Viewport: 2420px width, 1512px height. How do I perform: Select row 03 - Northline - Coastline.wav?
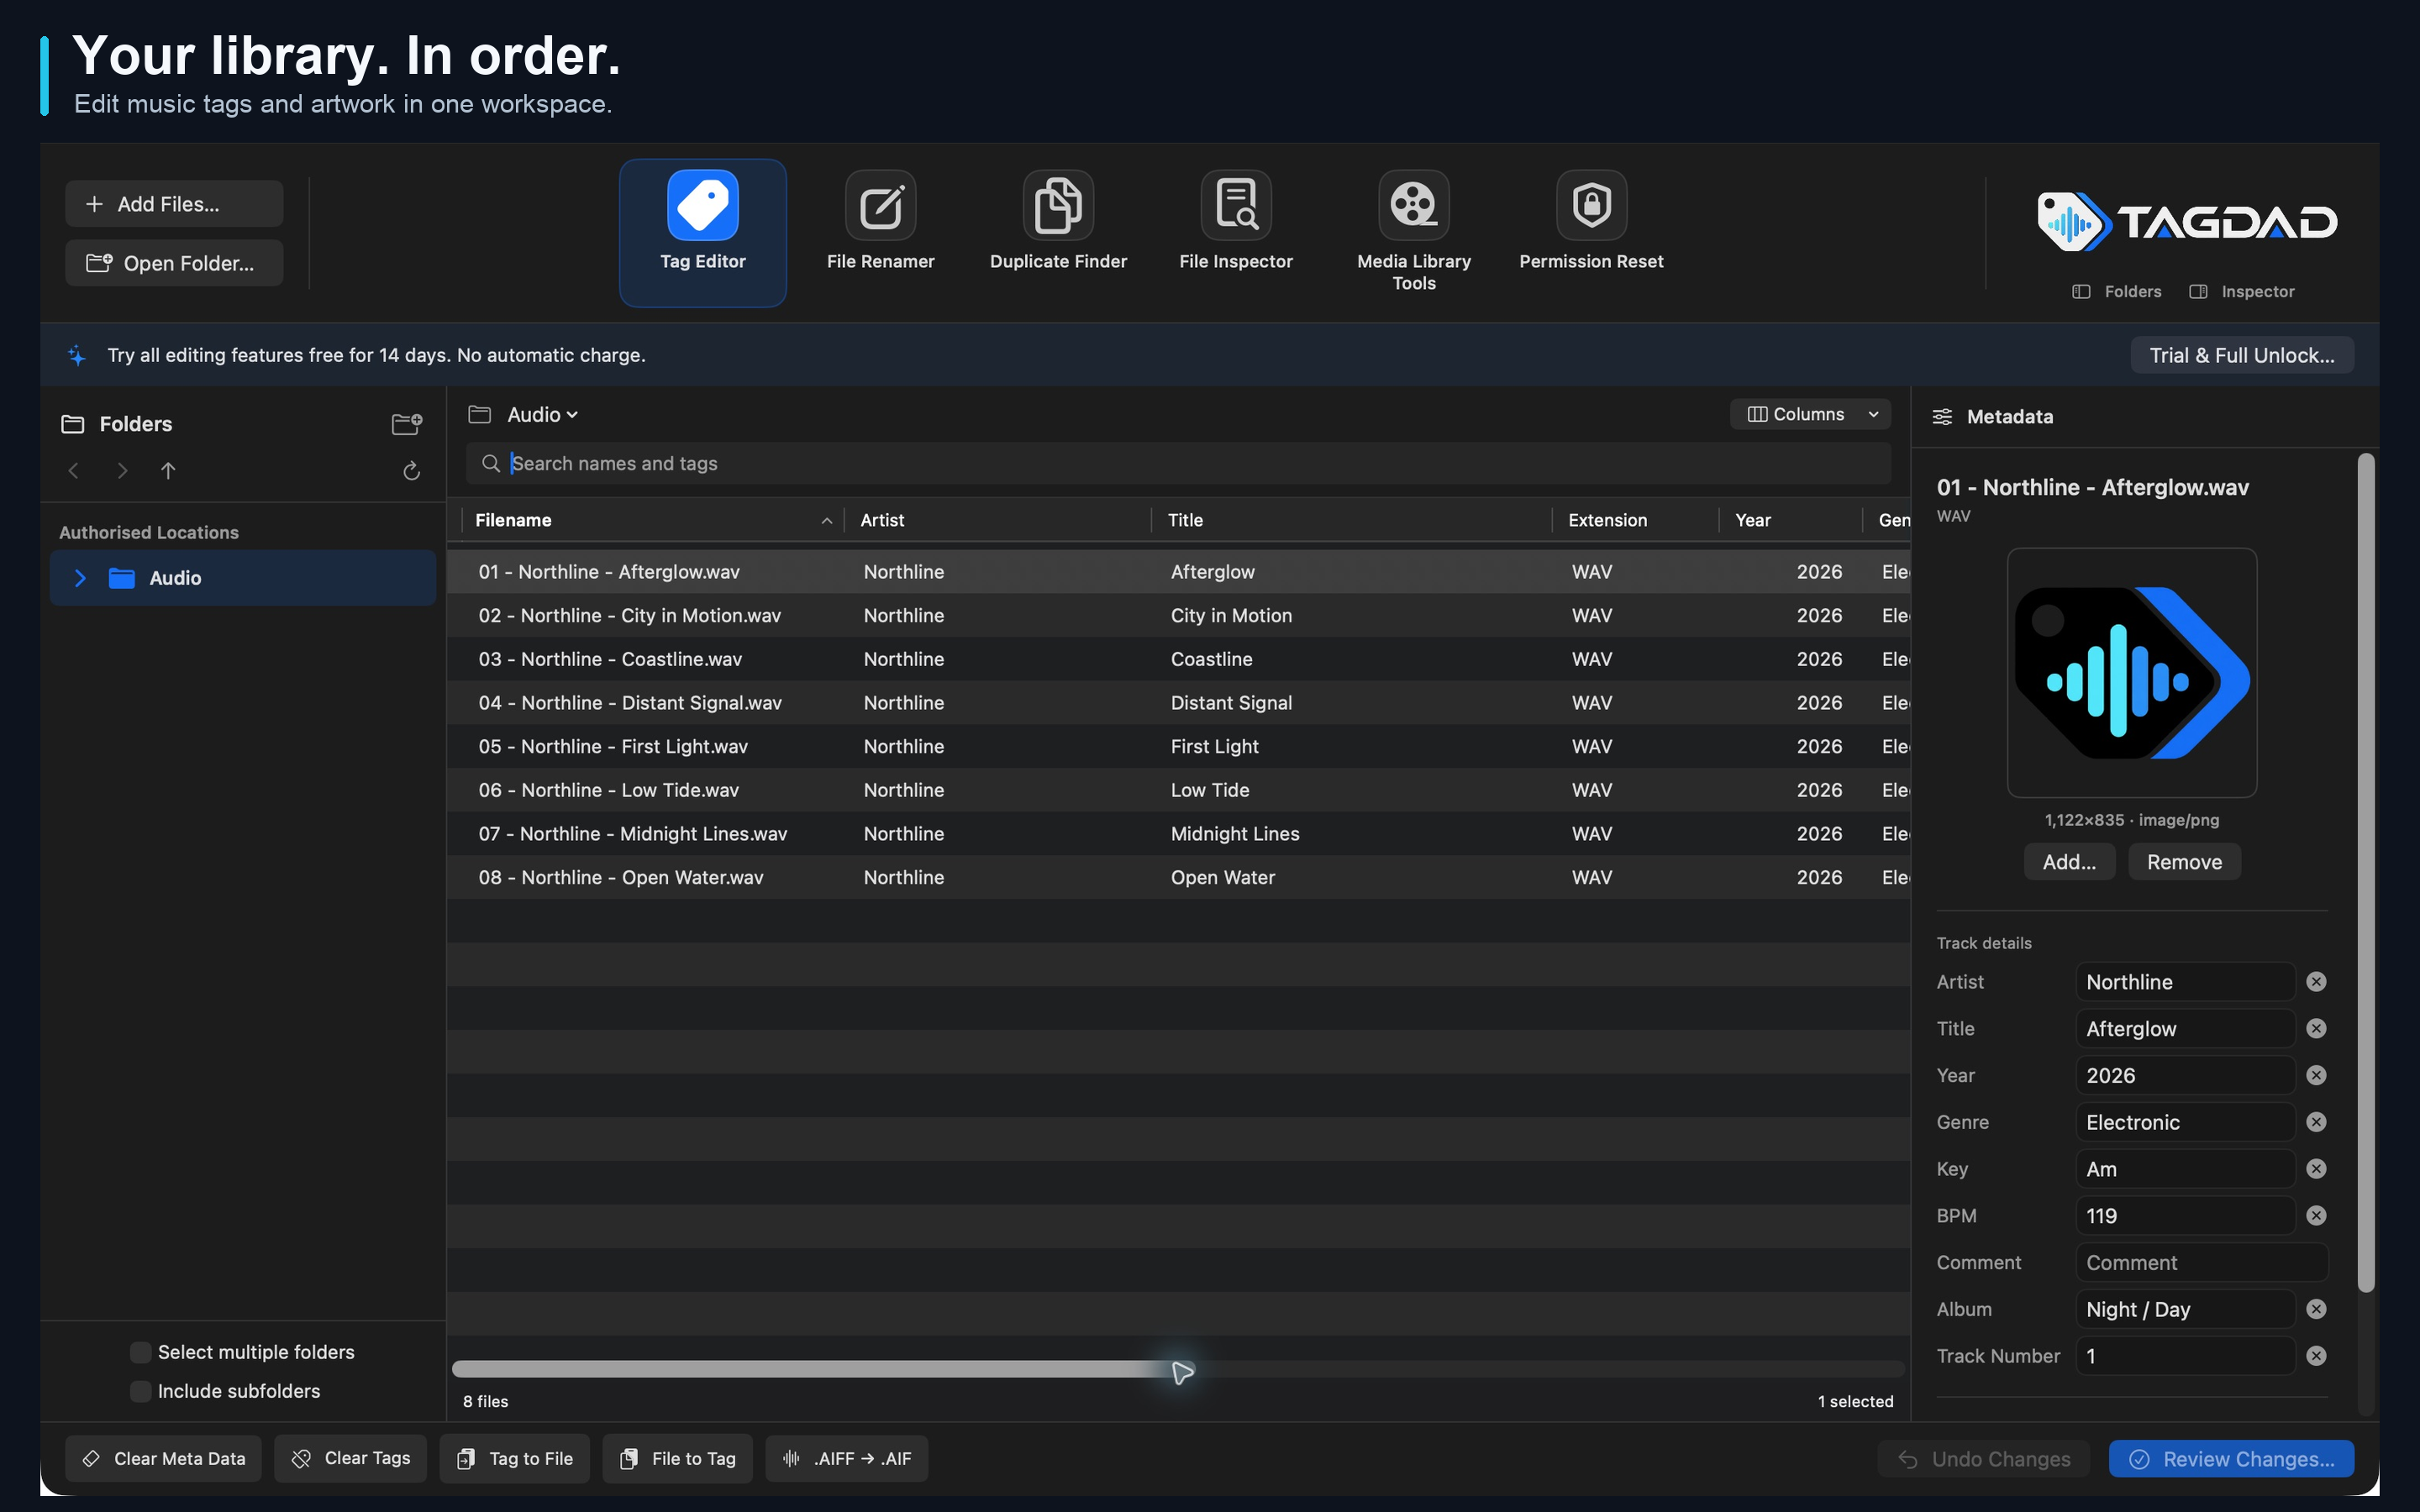pos(1178,659)
